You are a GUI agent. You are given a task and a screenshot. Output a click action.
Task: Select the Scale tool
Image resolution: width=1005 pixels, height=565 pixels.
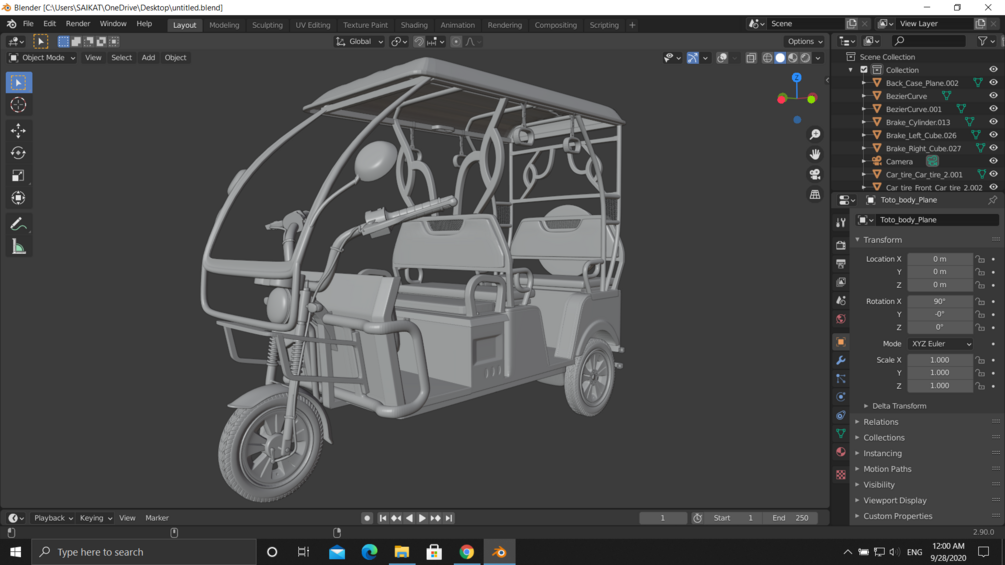(x=18, y=176)
